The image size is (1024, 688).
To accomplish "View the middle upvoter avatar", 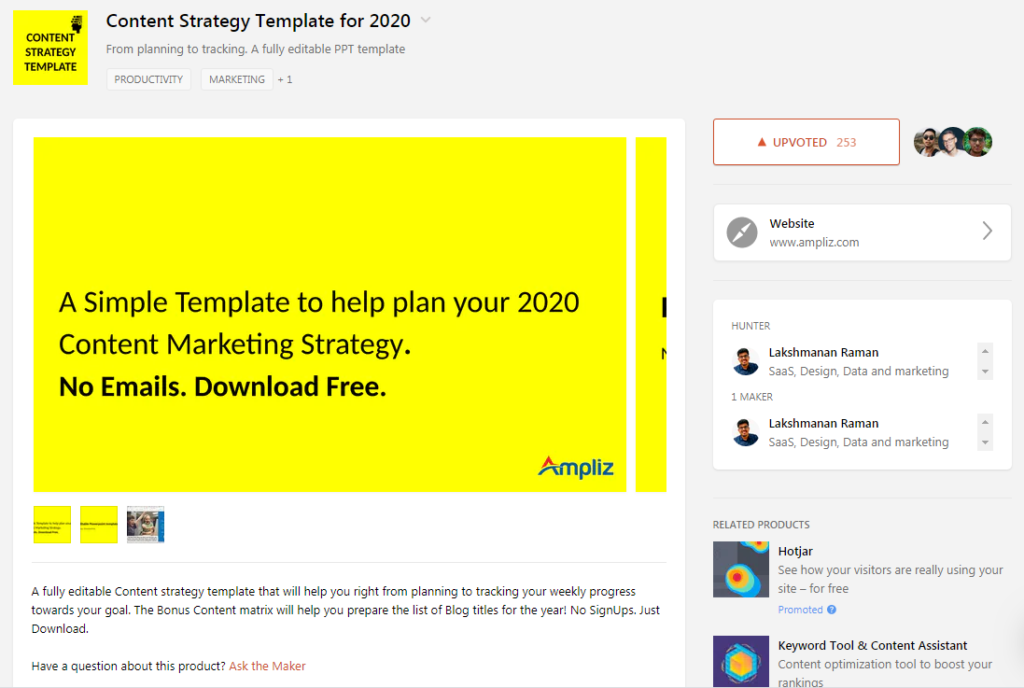I will (x=952, y=142).
